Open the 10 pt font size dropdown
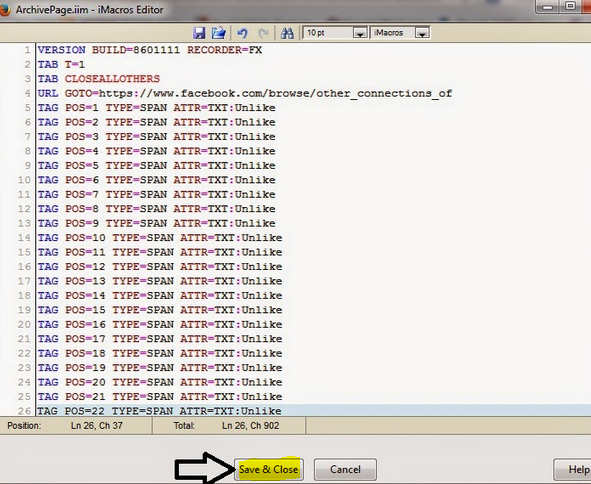Screen dimensions: 591x484 (x=360, y=33)
